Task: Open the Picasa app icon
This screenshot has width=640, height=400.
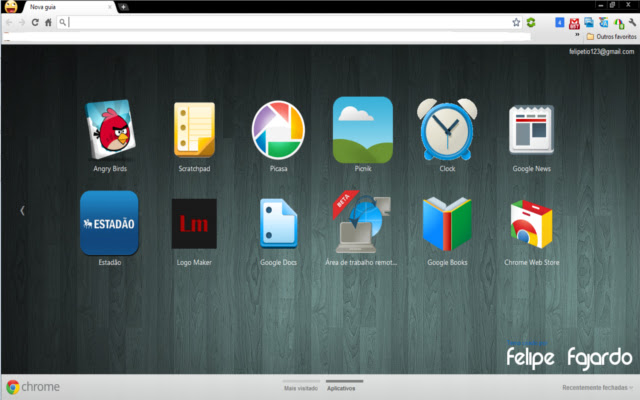Action: click(278, 130)
